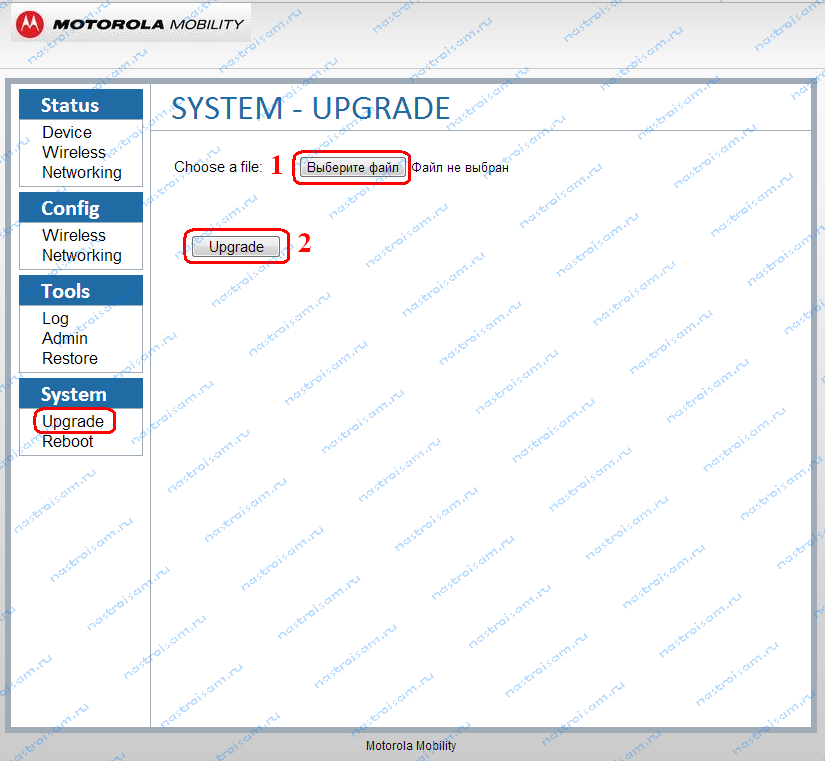Select Reboot under the System section
825x761 pixels.
tap(68, 441)
